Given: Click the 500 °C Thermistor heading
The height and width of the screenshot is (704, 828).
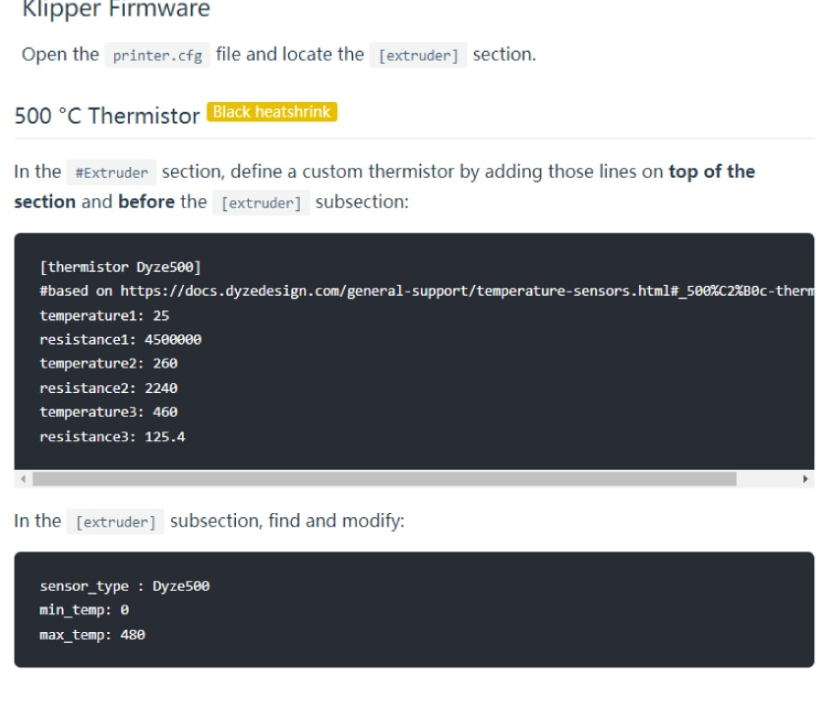Looking at the screenshot, I should (x=107, y=116).
